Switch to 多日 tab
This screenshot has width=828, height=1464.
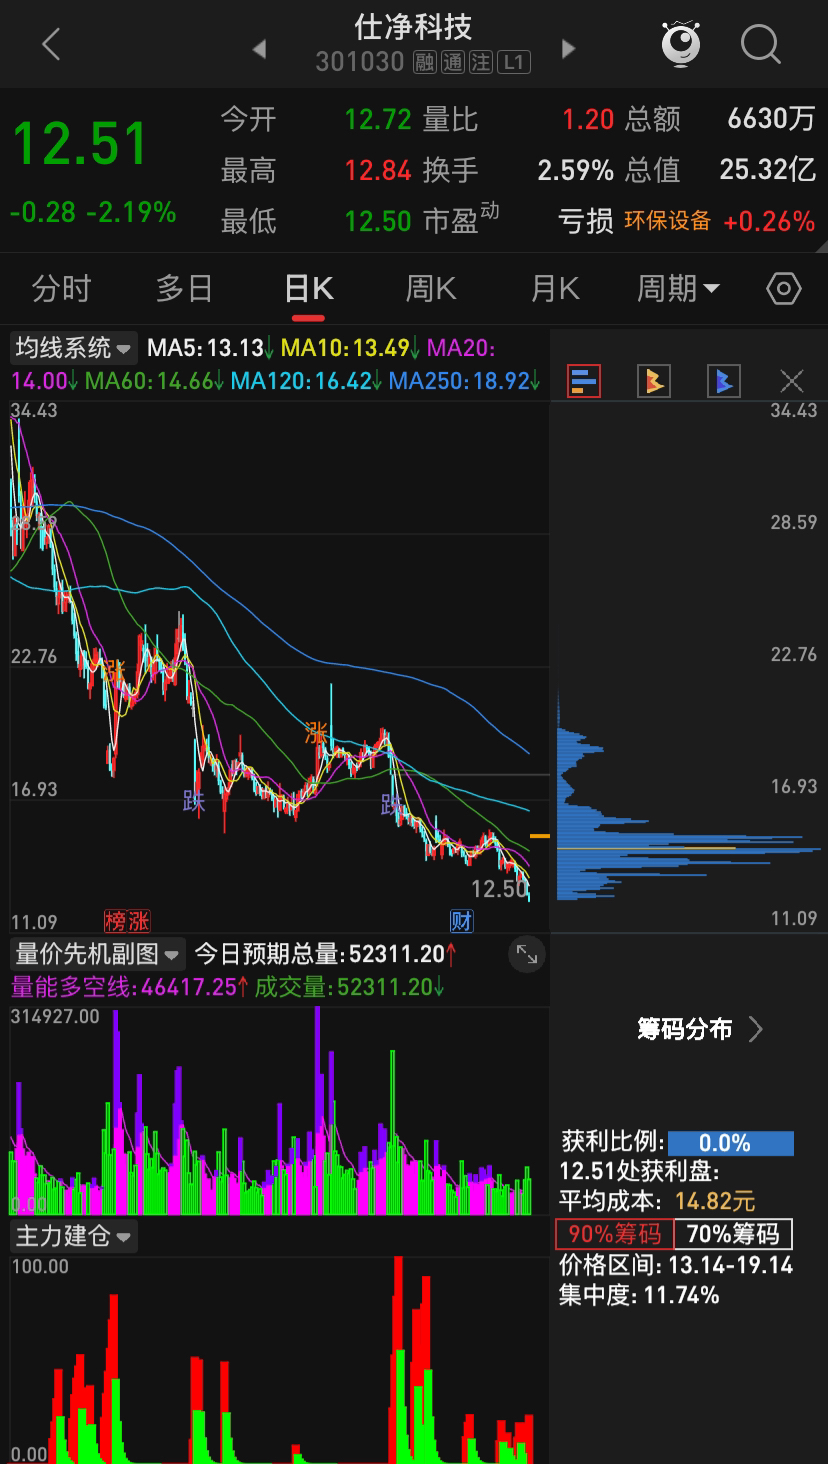185,289
